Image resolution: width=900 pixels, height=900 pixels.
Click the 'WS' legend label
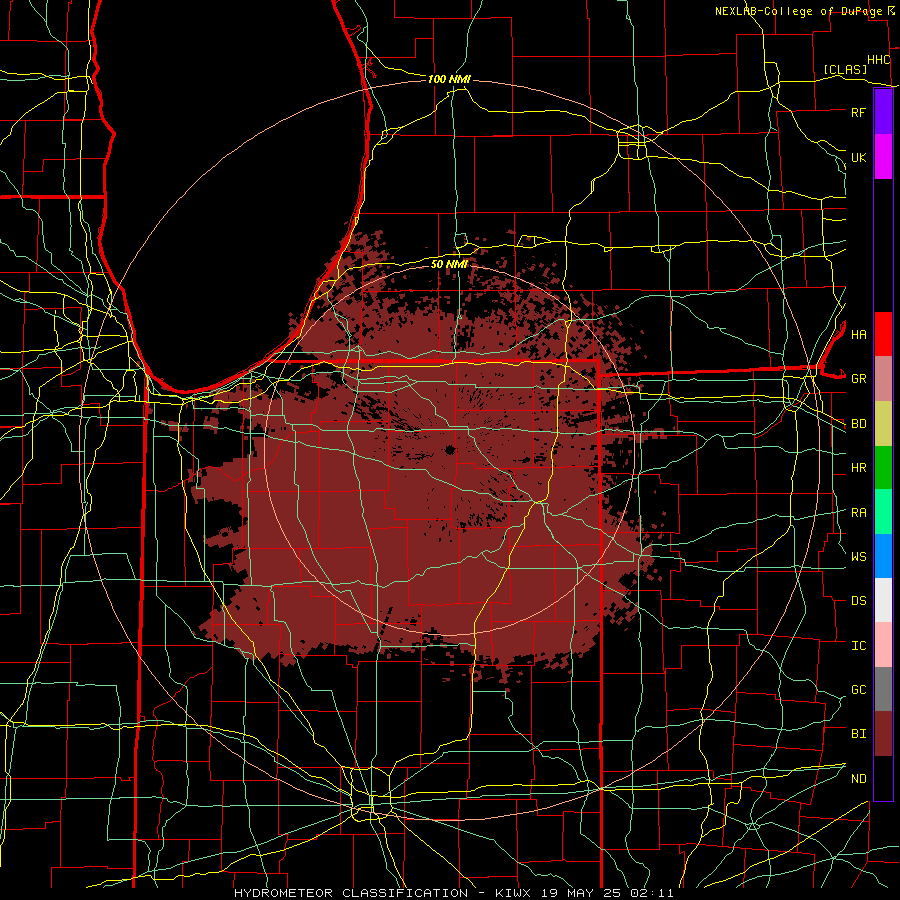click(x=858, y=557)
